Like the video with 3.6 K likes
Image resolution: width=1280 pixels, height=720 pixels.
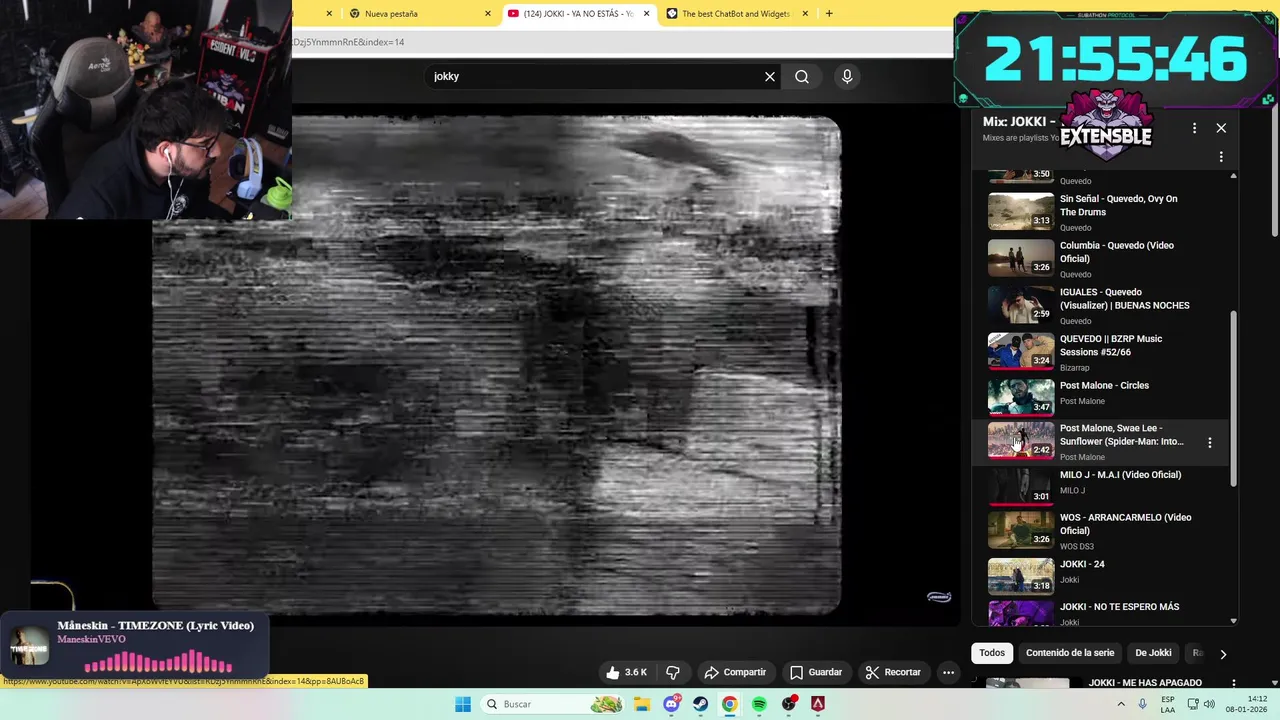click(x=627, y=672)
